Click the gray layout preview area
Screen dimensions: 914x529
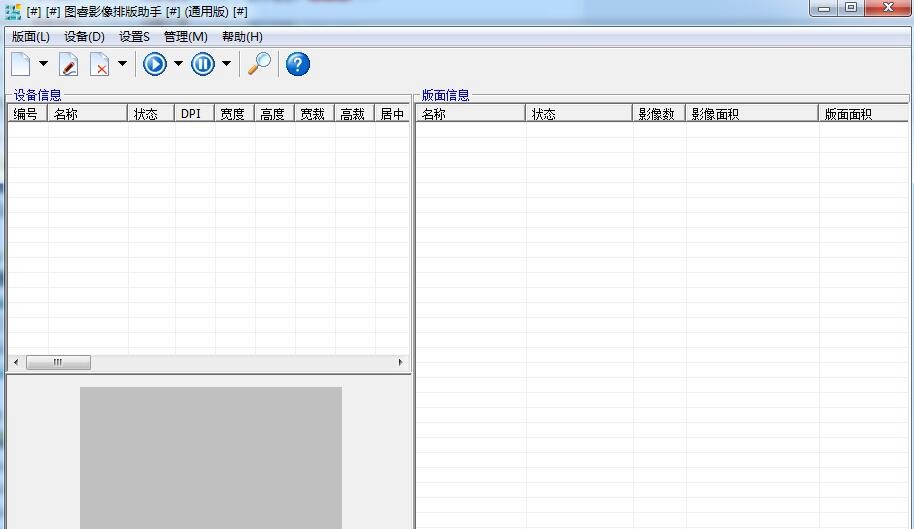click(211, 458)
